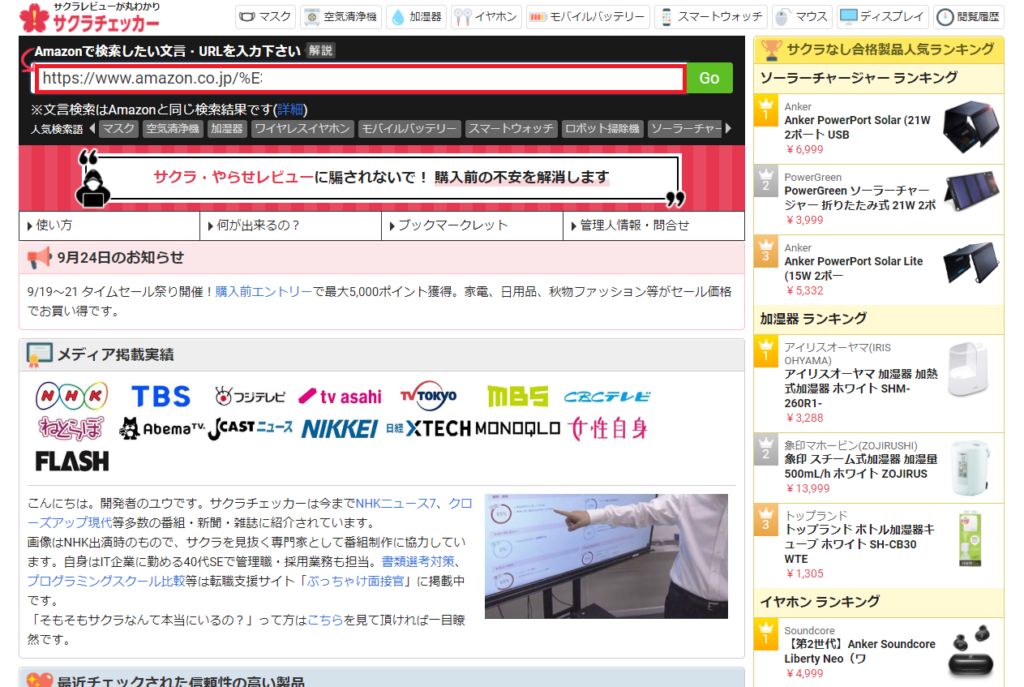Click the megaphone icon beside 9月24日のお知らせ
Screen dimensions: 1024x687
[x=39, y=258]
